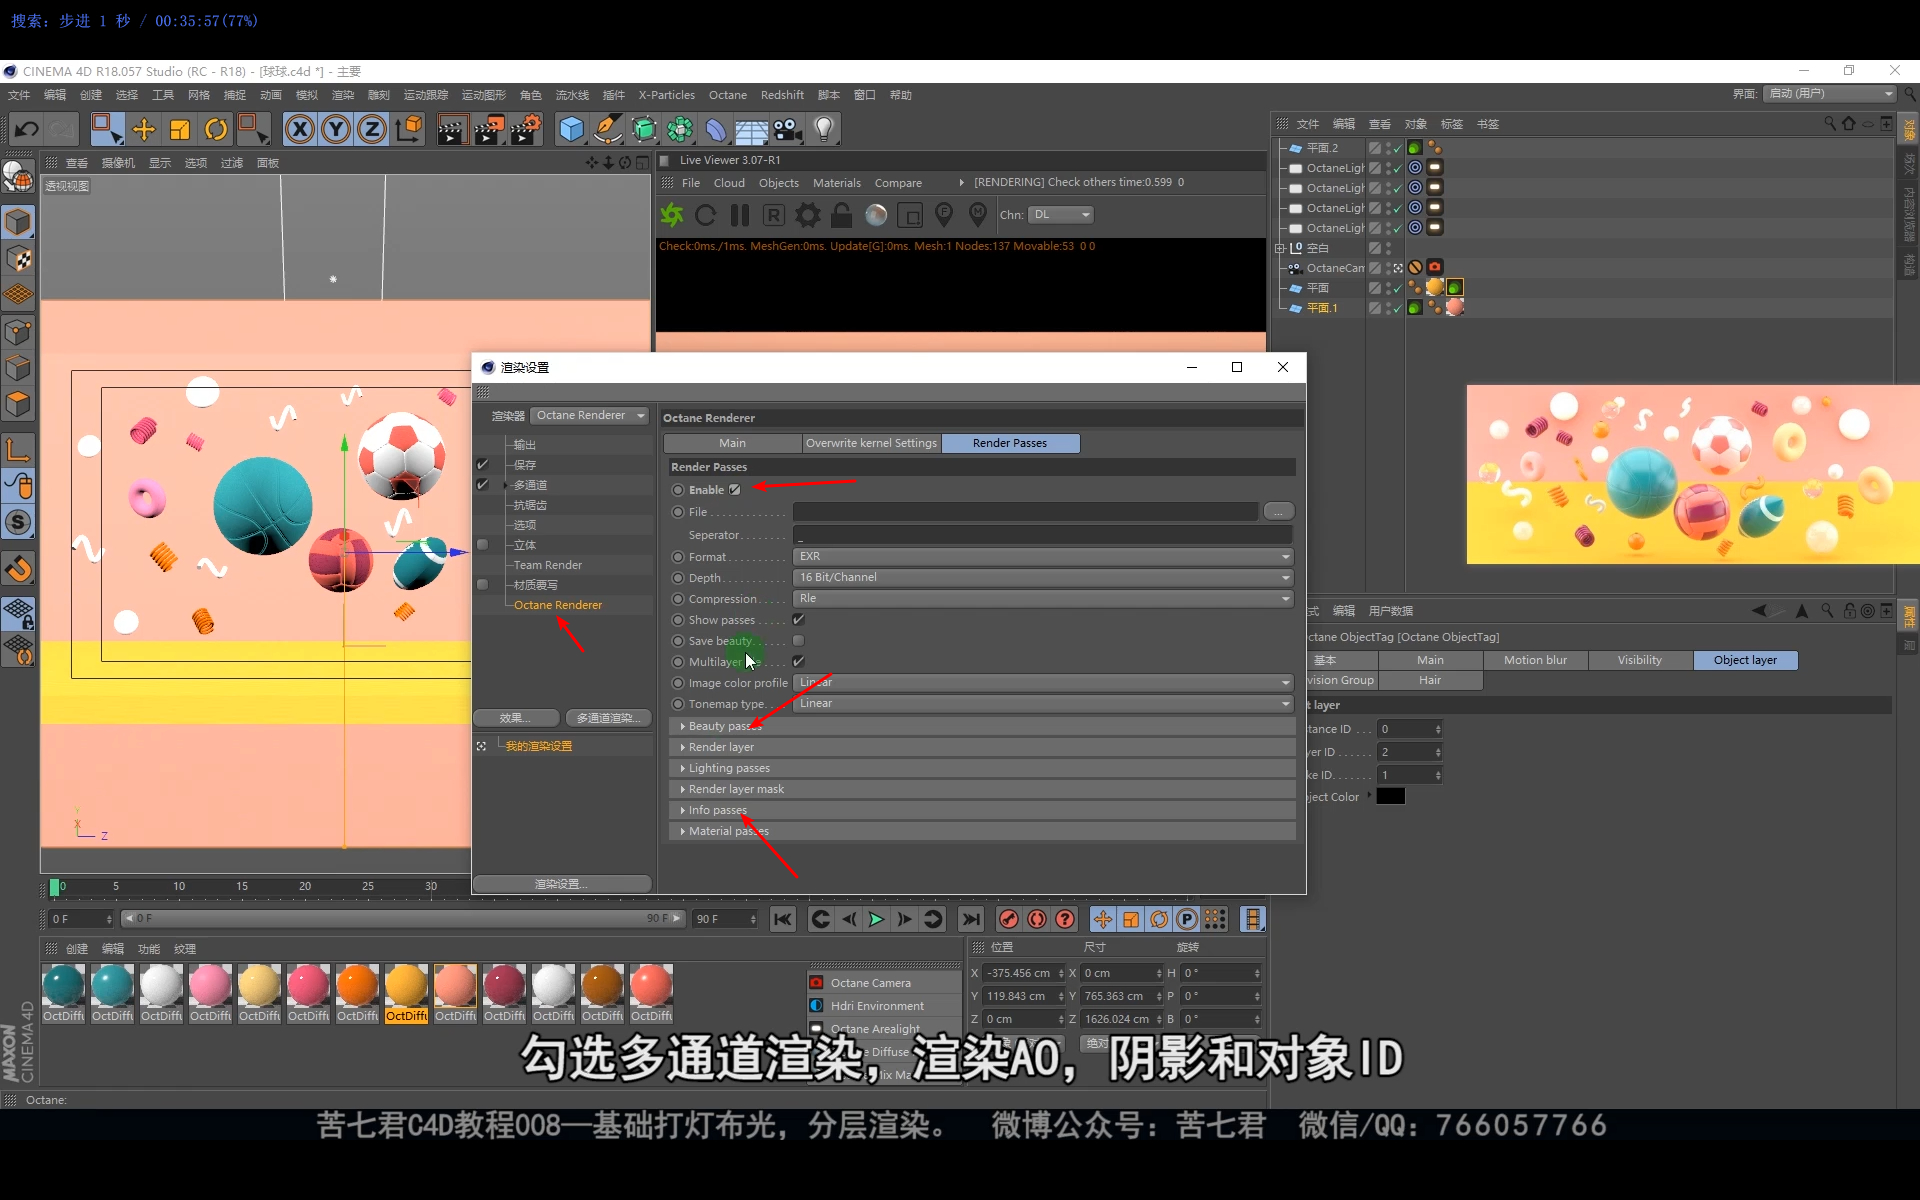The height and width of the screenshot is (1200, 1920).
Task: Open Live Viewer settings gear icon
Action: pyautogui.click(x=807, y=215)
